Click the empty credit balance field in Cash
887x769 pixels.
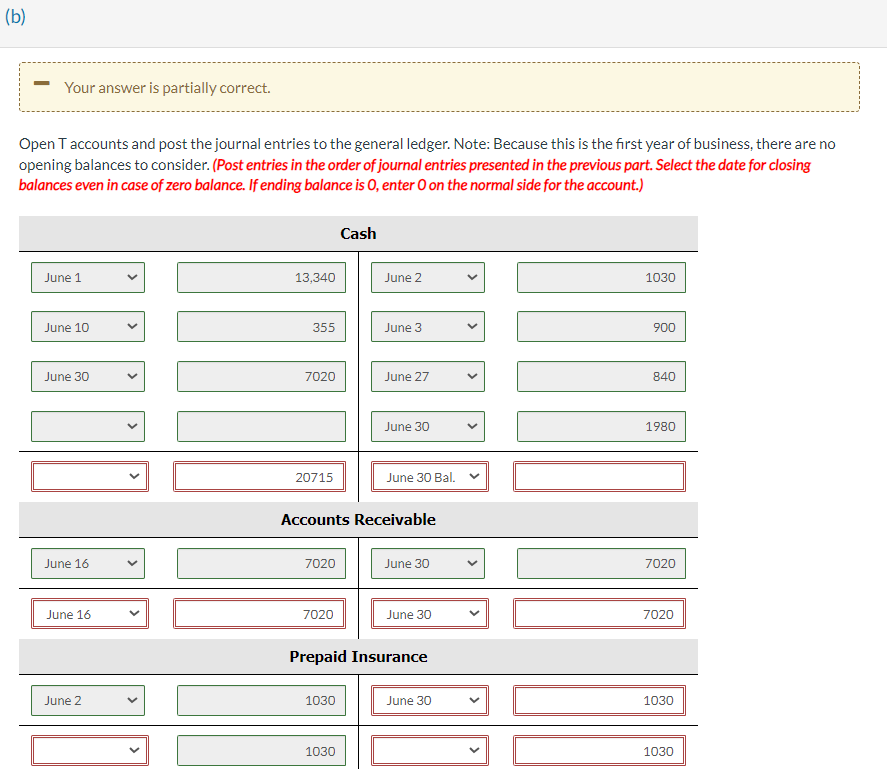coord(600,476)
